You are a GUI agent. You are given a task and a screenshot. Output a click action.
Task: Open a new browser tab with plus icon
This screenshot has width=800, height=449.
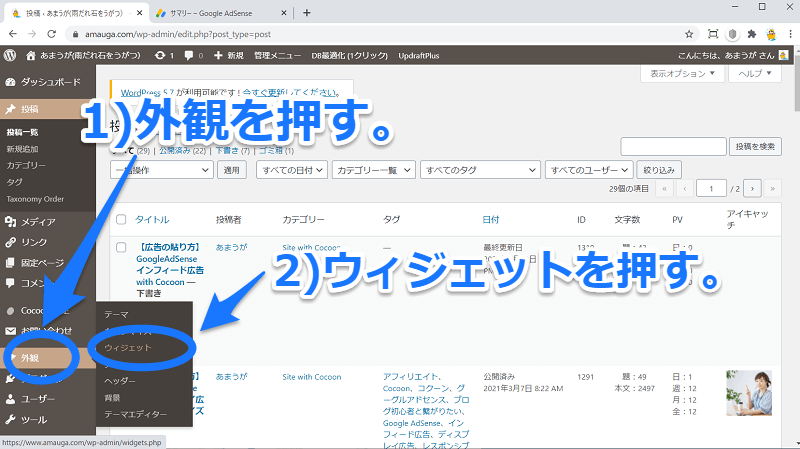306,12
